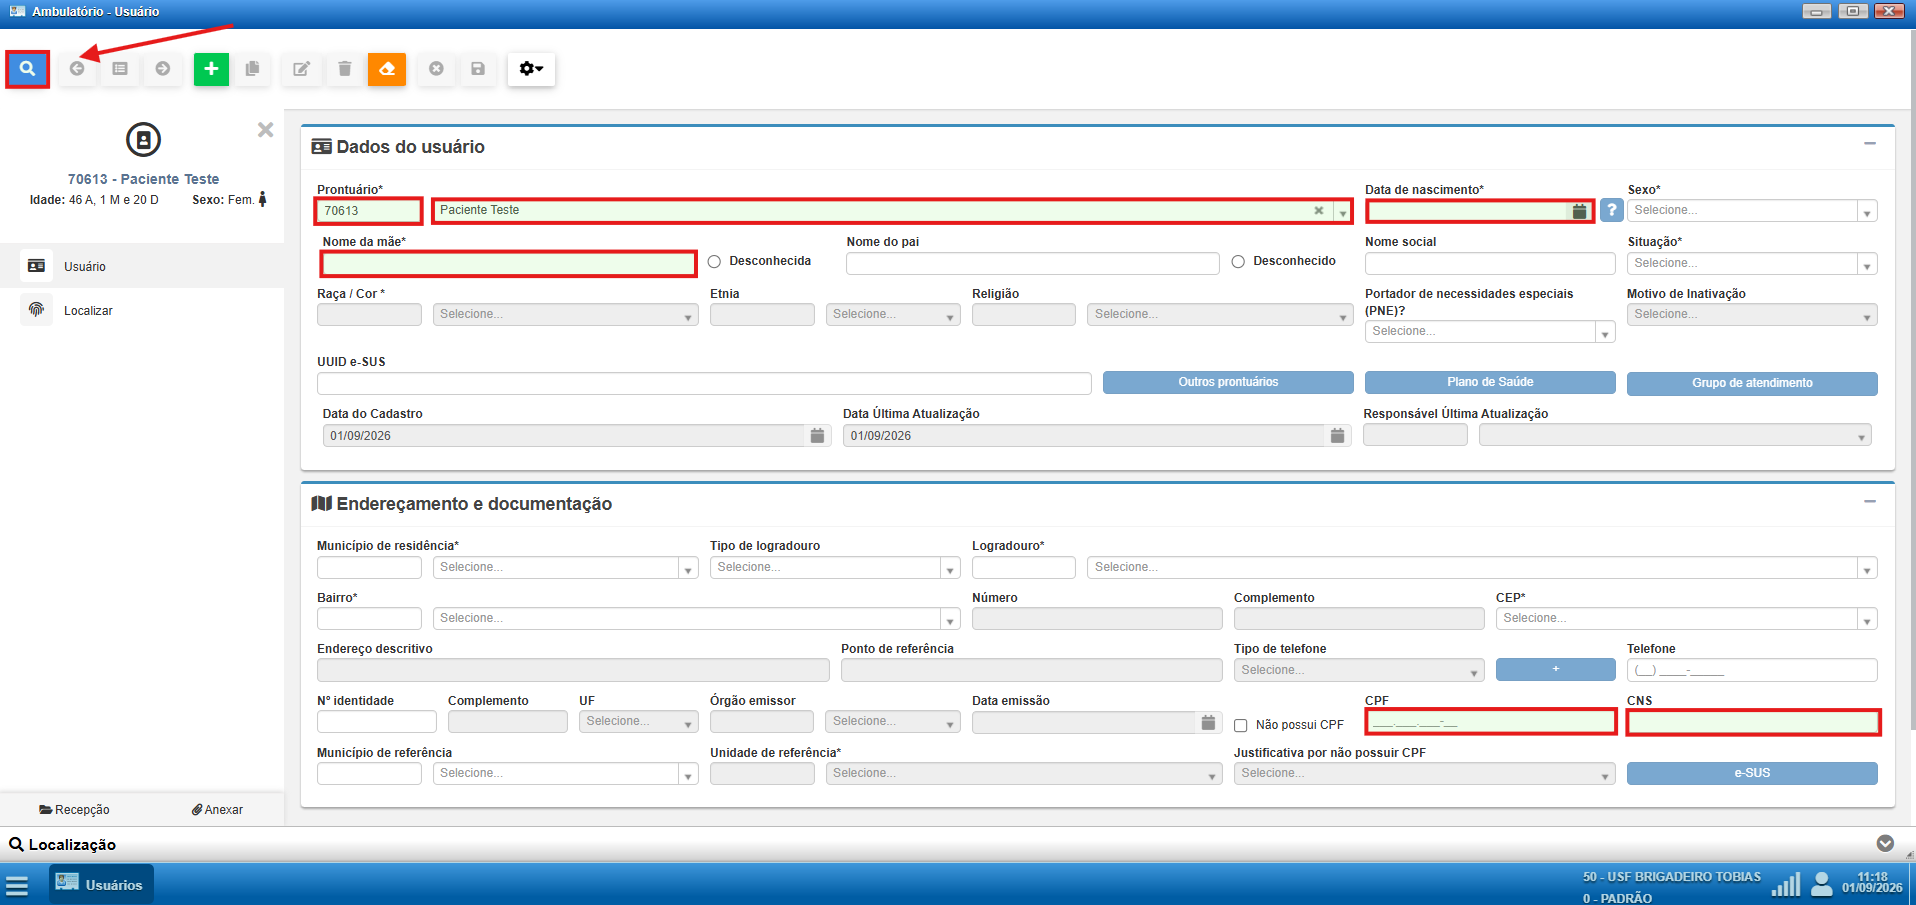The image size is (1916, 905).
Task: Check the Não possui CPF checkbox
Action: pos(1240,726)
